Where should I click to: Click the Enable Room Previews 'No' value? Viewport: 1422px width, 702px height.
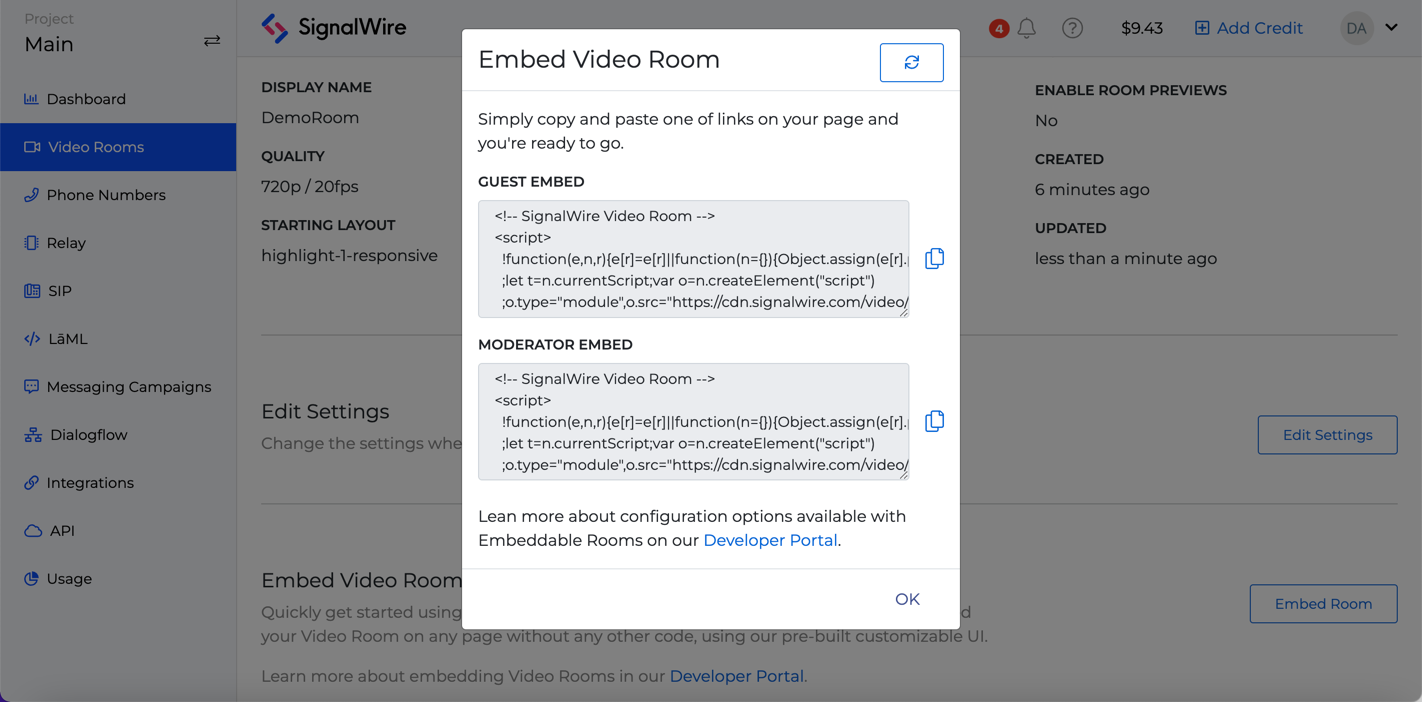click(x=1046, y=121)
